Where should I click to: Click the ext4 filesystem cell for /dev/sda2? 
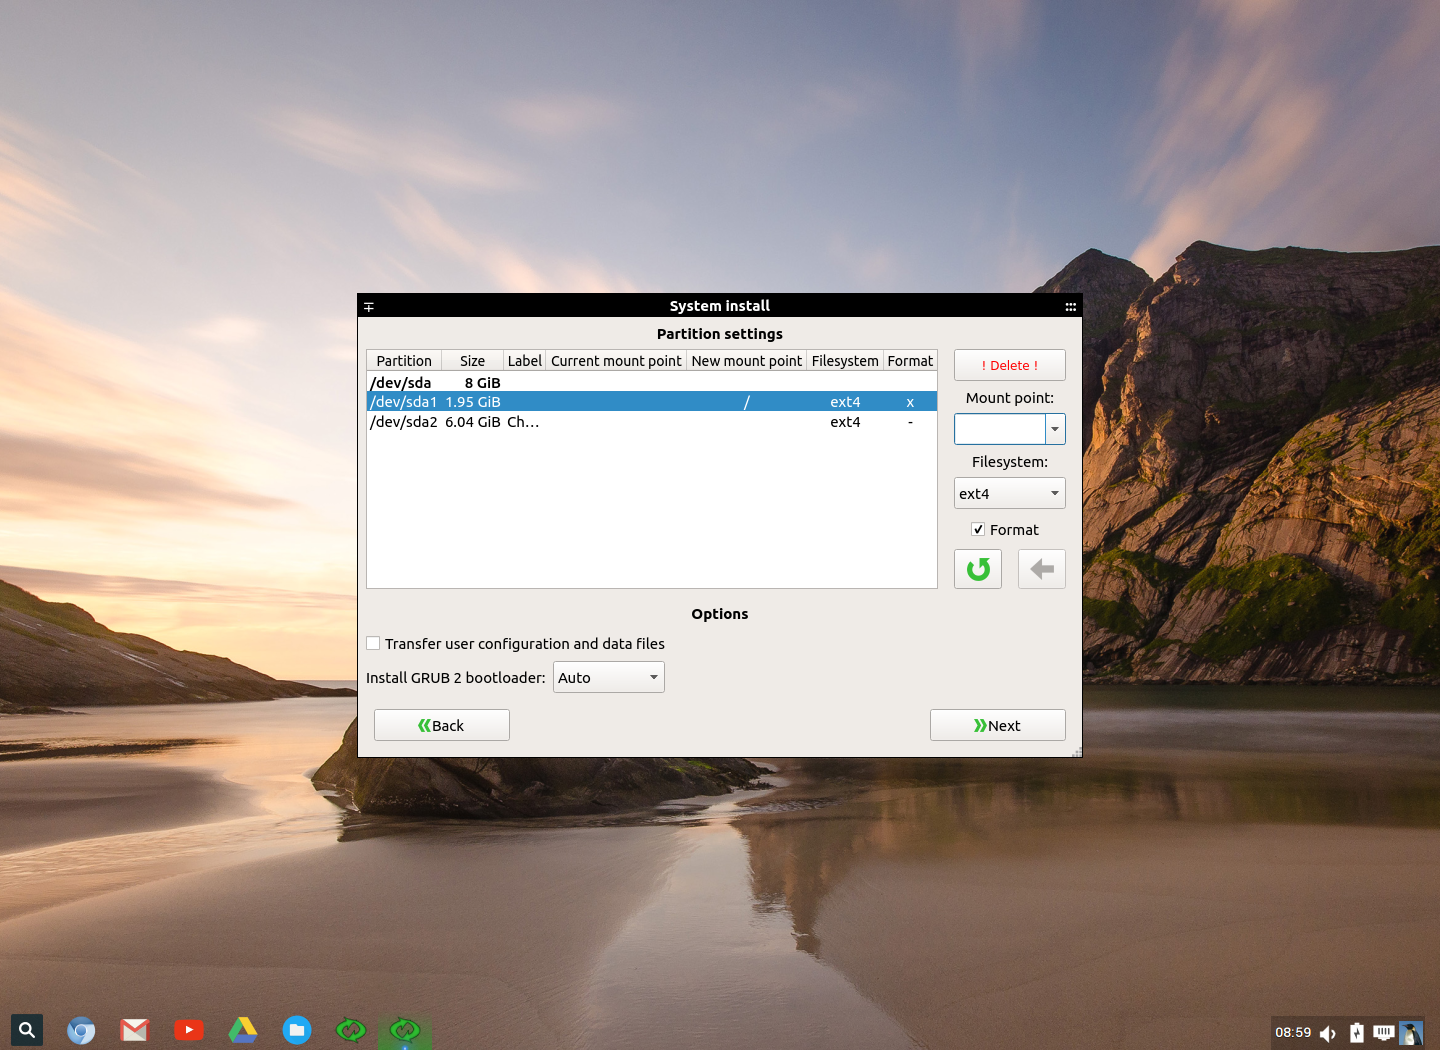pyautogui.click(x=845, y=422)
